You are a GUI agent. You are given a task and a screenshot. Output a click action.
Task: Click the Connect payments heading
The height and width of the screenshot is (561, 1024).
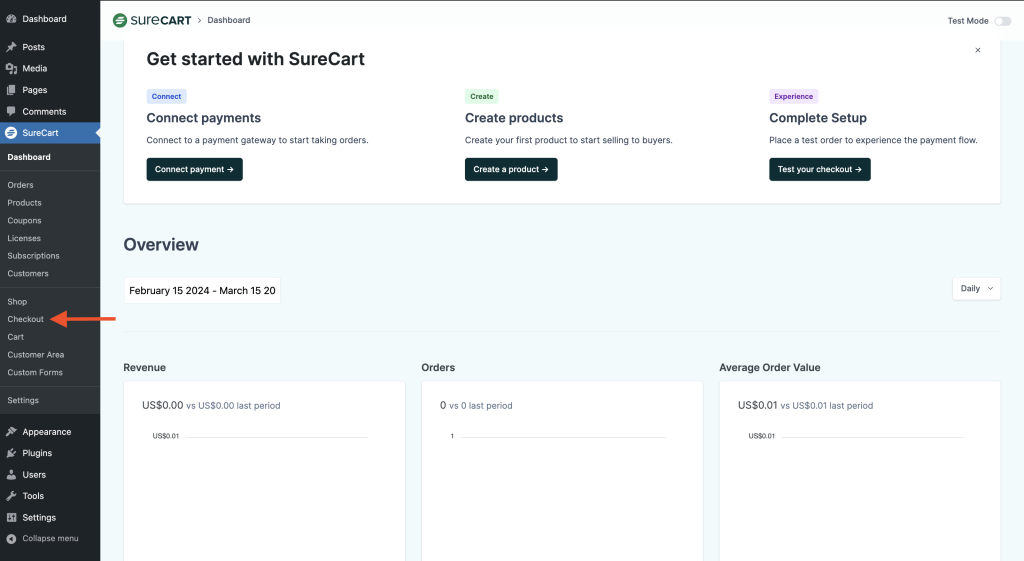coord(204,118)
